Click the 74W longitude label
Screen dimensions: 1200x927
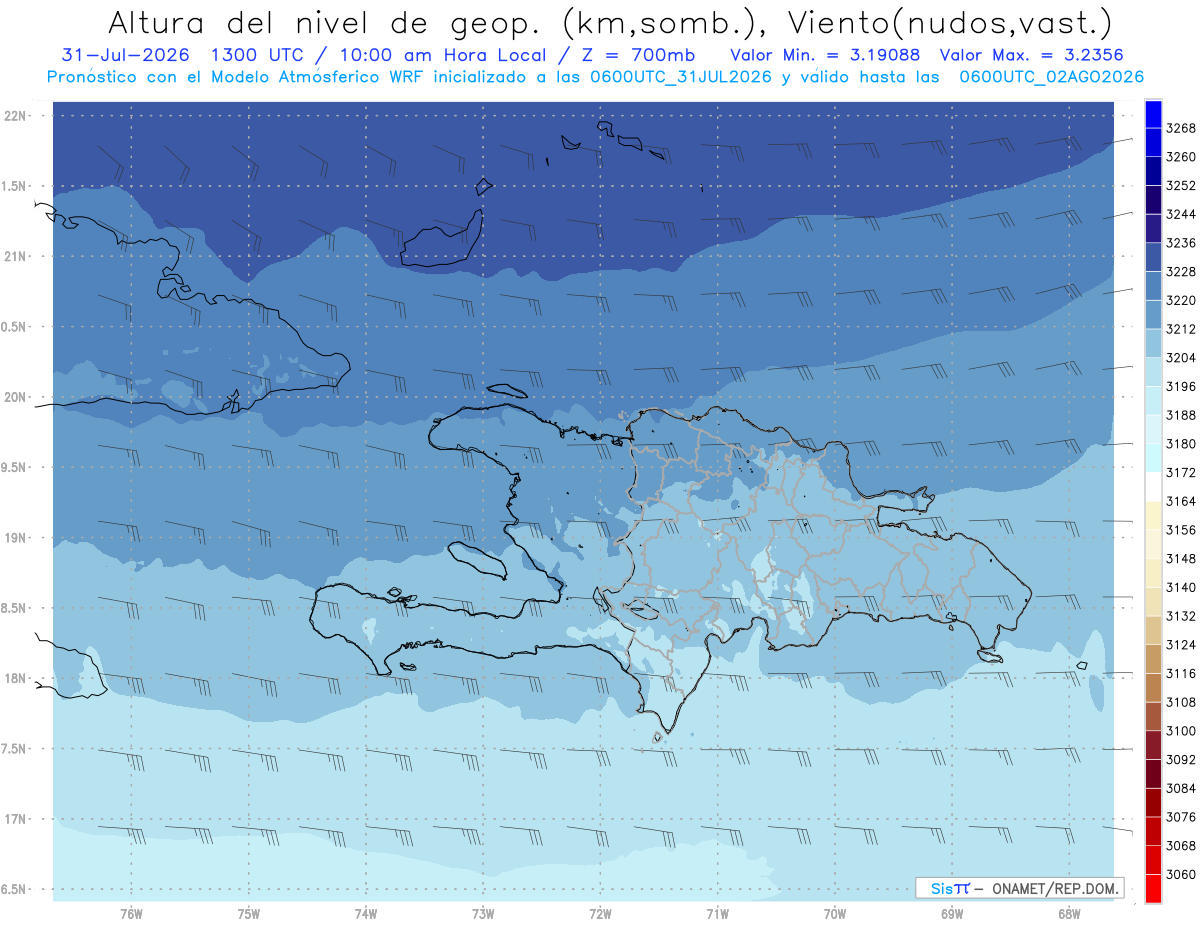[366, 913]
